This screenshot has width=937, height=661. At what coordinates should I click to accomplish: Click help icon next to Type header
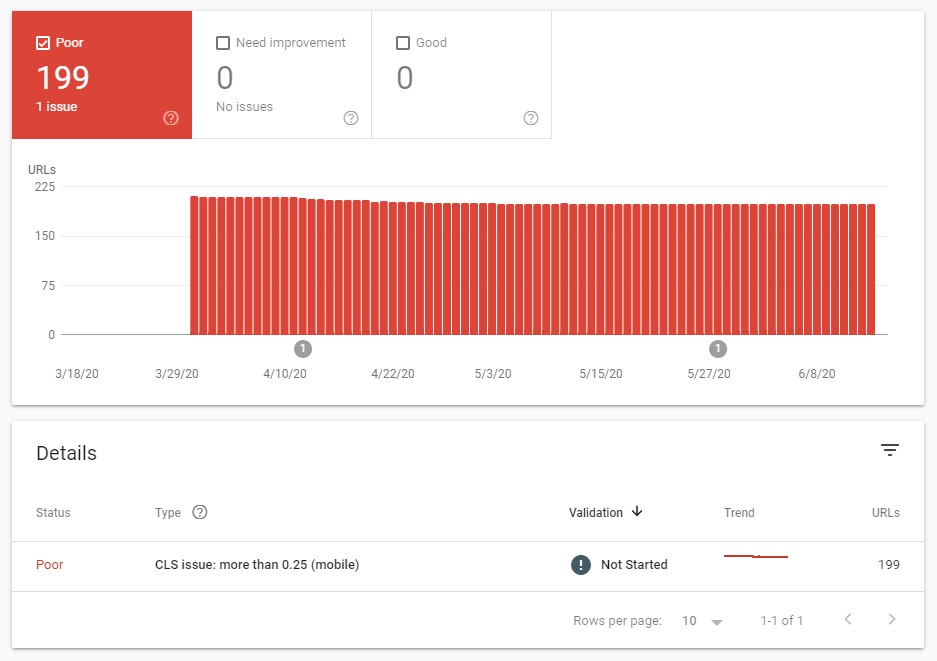tap(200, 512)
